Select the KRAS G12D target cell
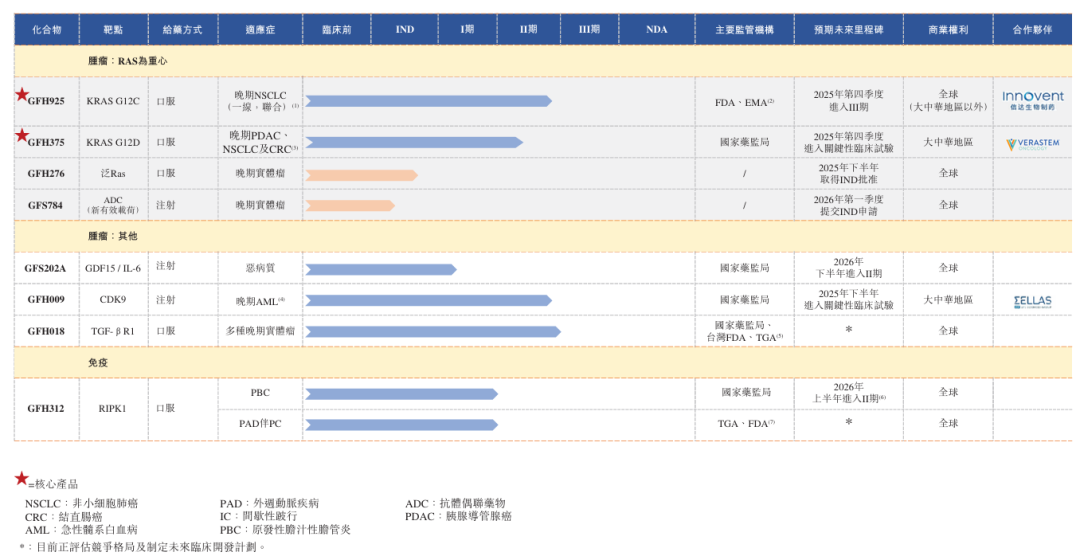The height and width of the screenshot is (556, 1080). 113,143
